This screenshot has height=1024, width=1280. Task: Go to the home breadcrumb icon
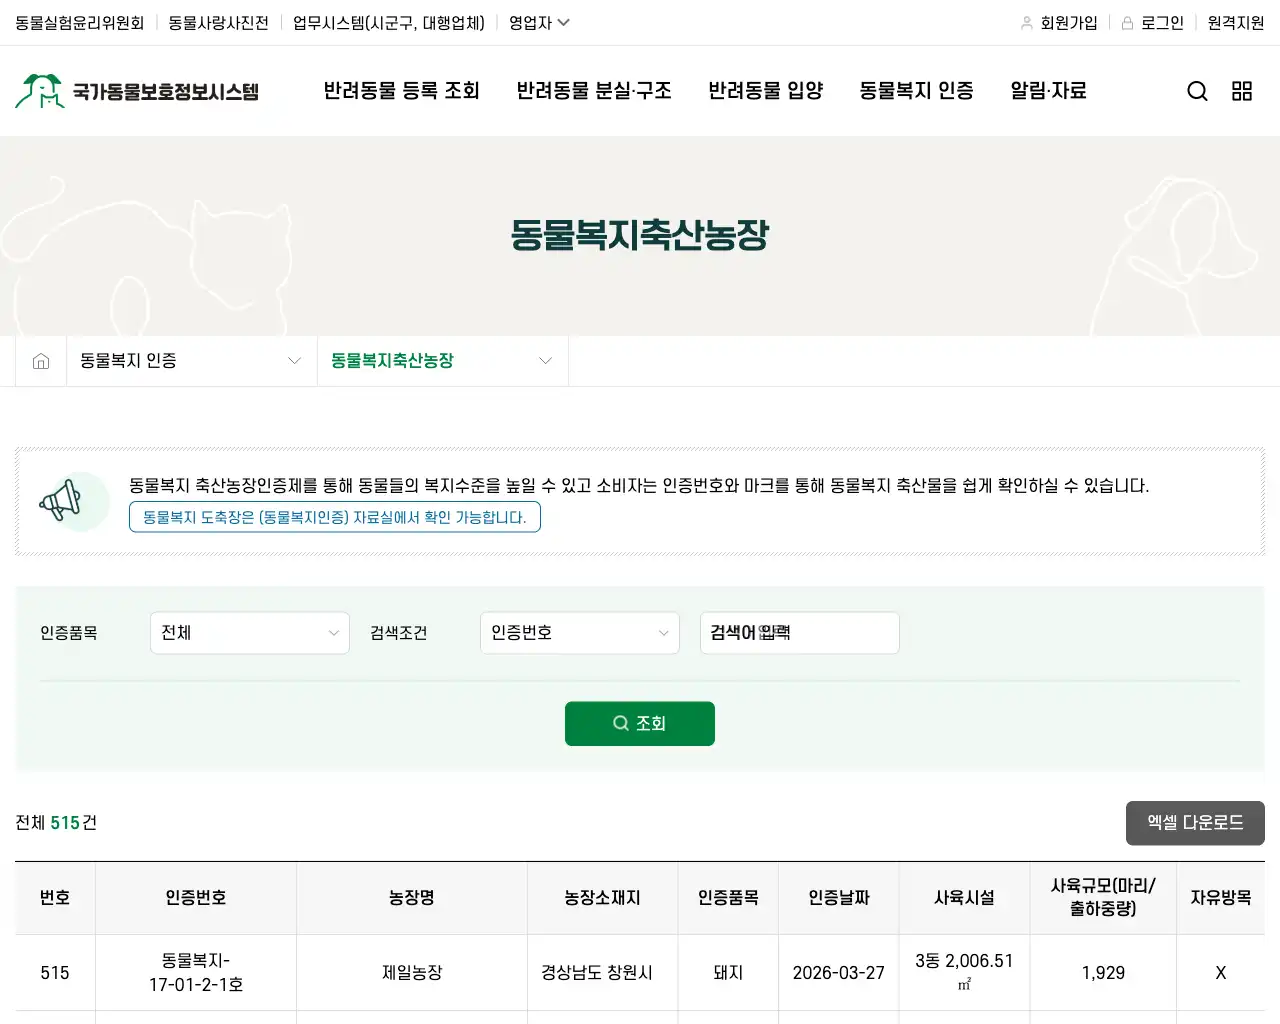point(41,361)
